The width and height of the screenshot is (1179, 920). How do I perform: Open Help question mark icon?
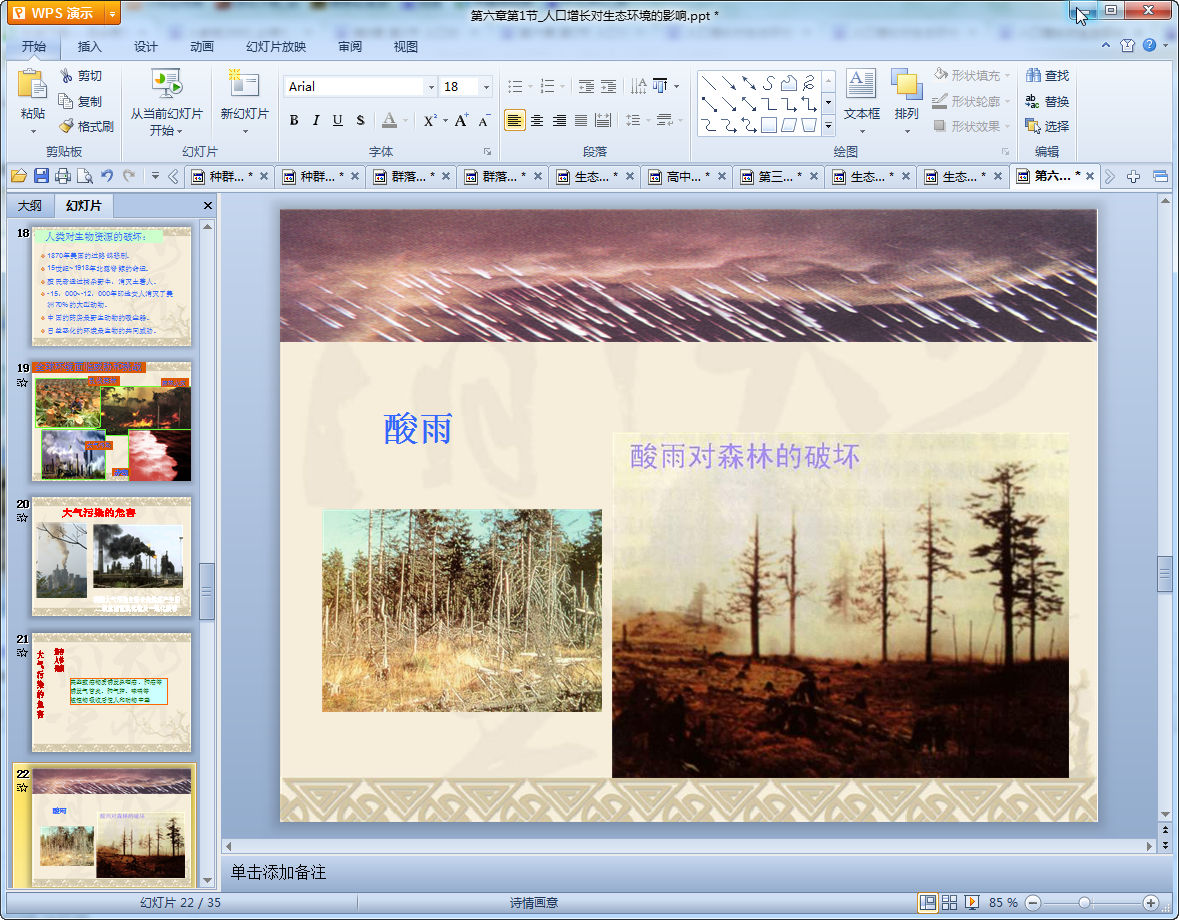[x=1149, y=45]
